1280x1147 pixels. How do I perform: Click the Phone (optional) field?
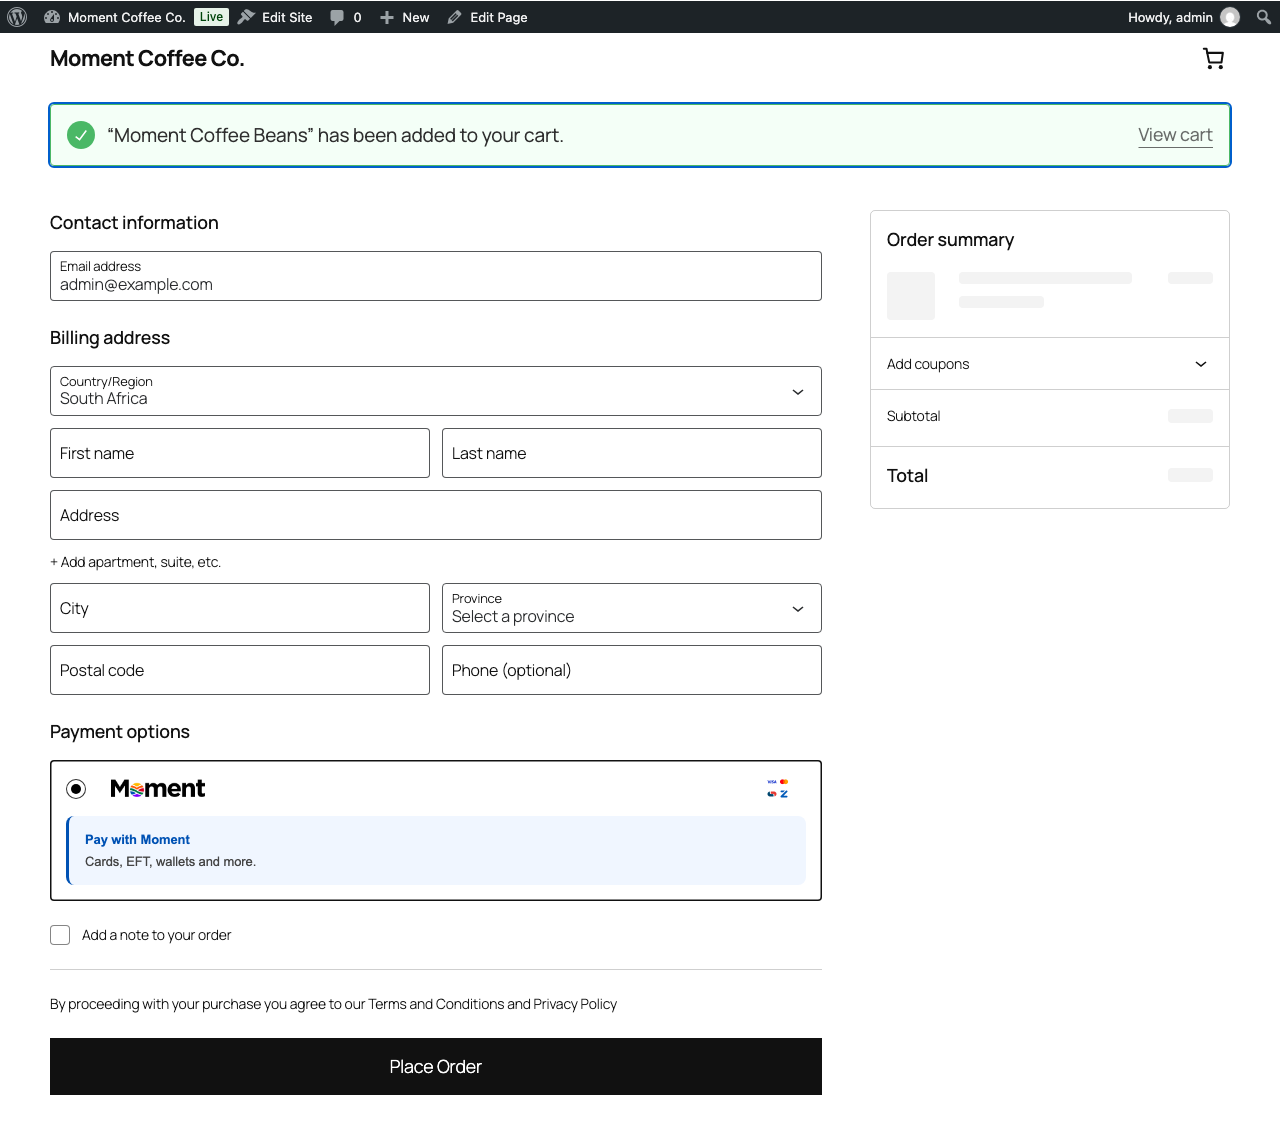[x=632, y=670]
